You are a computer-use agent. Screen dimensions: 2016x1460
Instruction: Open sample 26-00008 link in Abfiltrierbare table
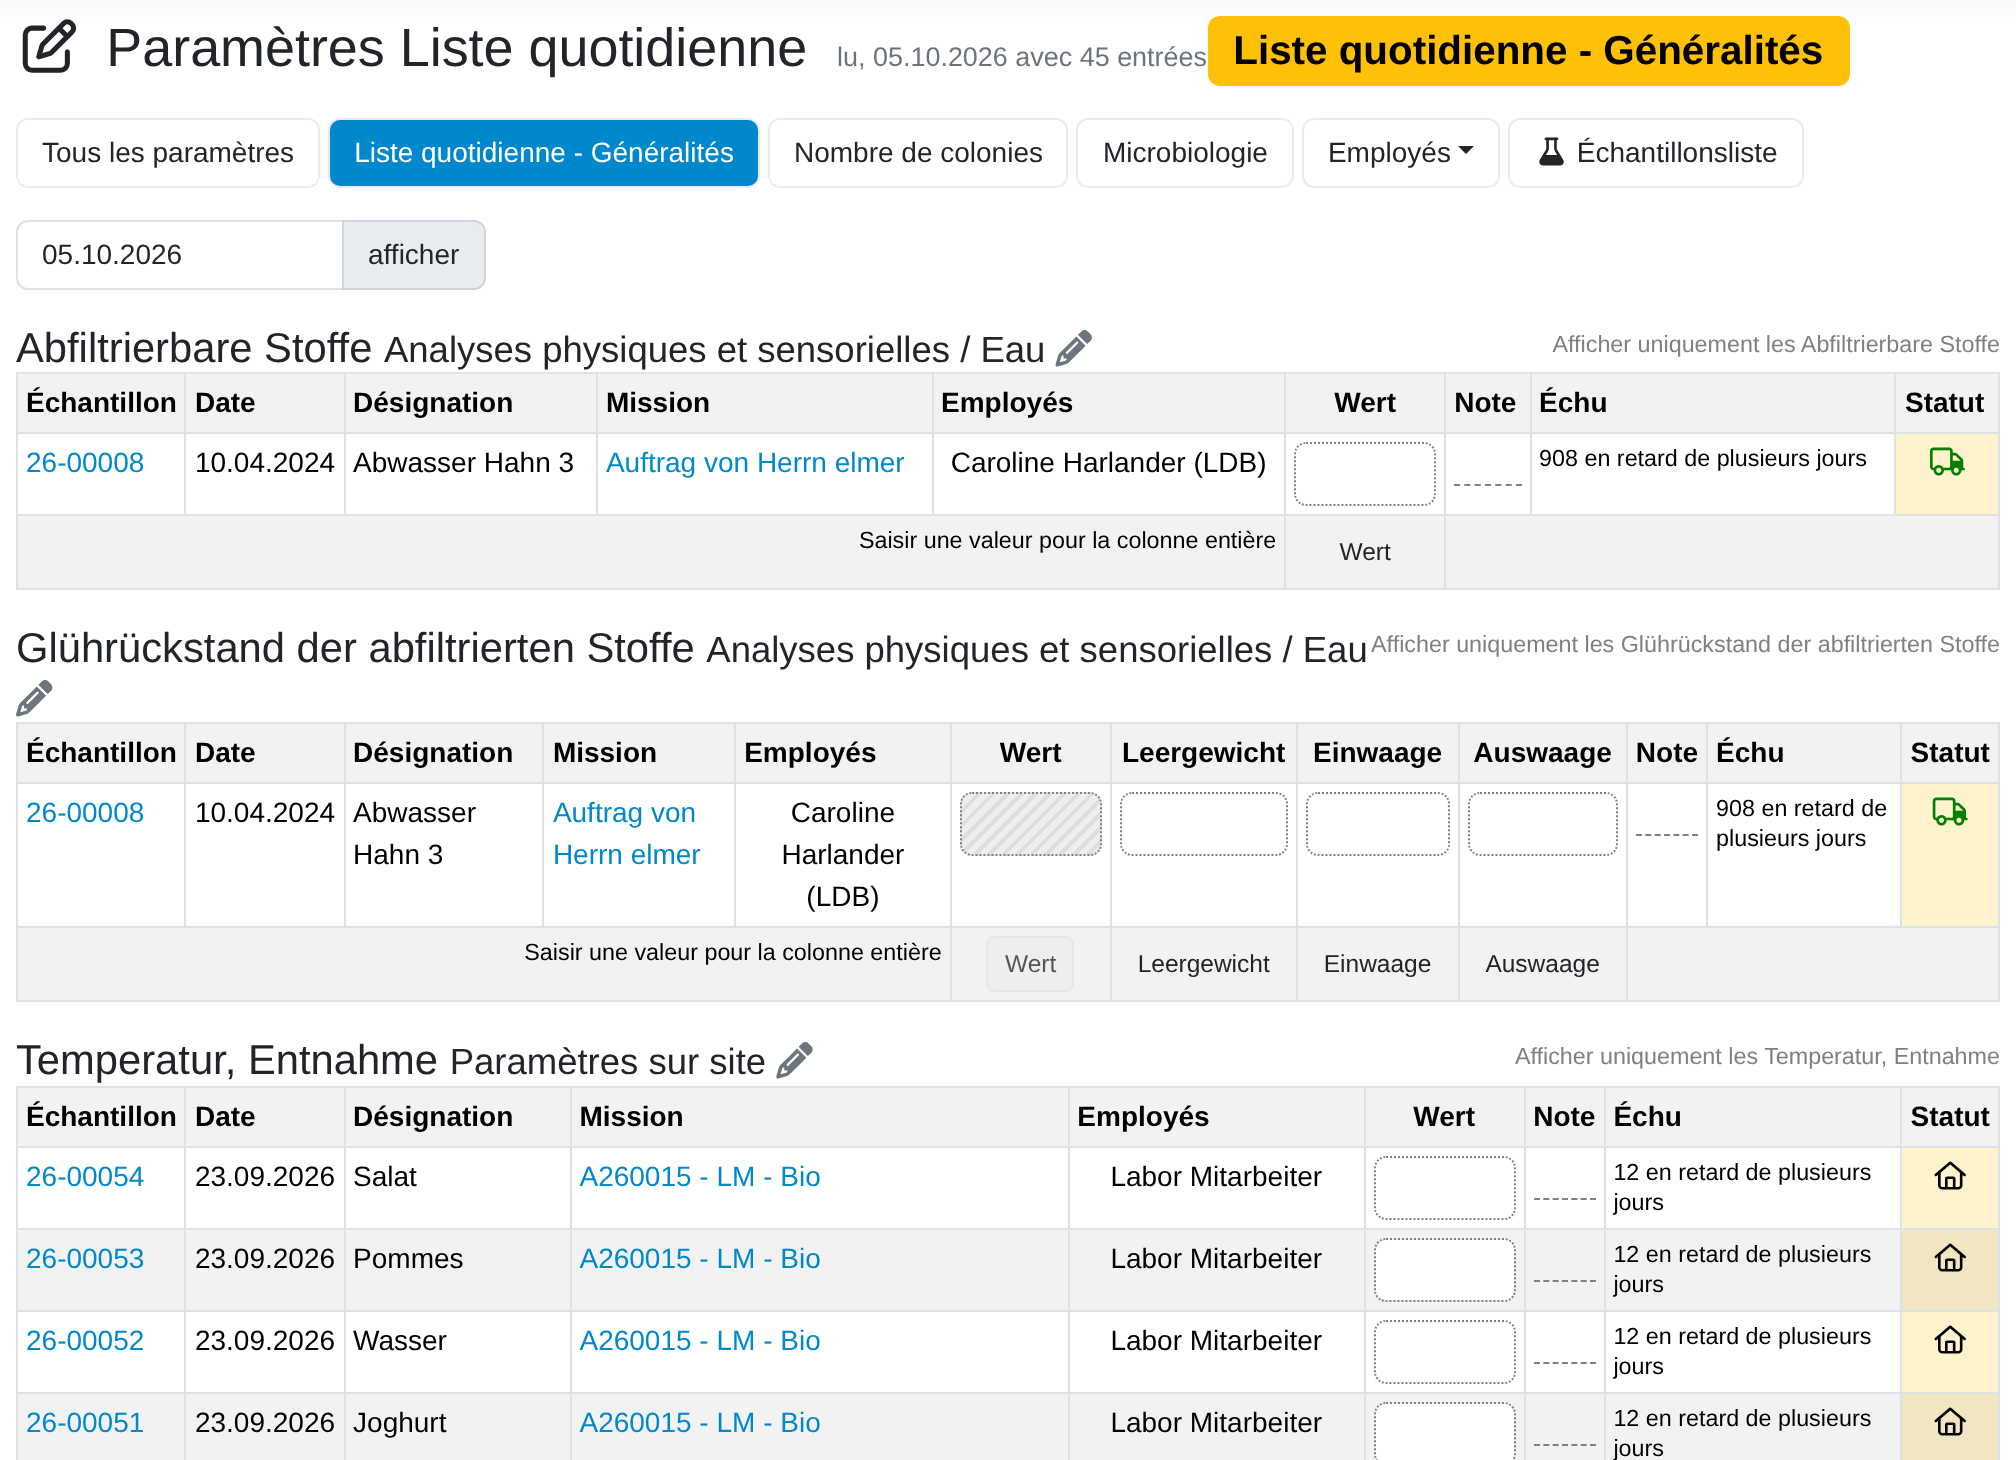pyautogui.click(x=85, y=462)
